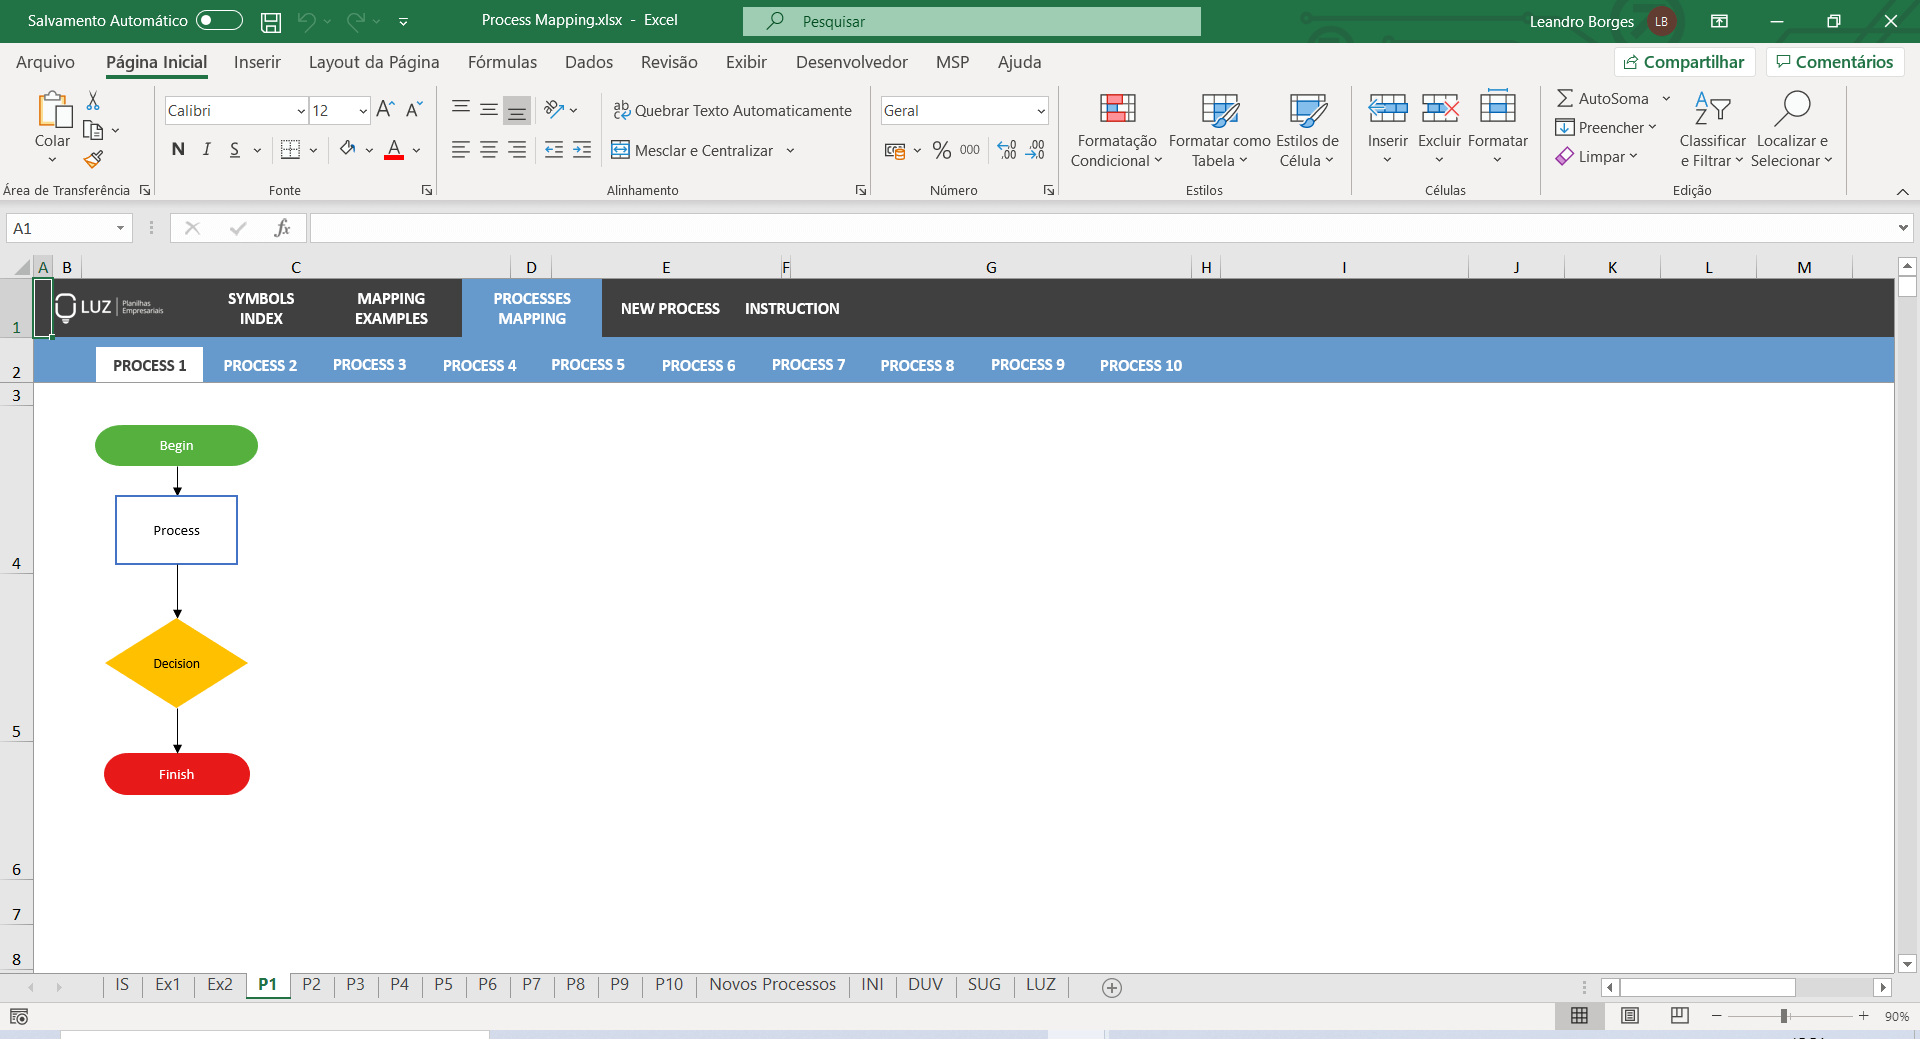This screenshot has height=1039, width=1920.
Task: Turn off Salvamento Automático
Action: point(218,20)
